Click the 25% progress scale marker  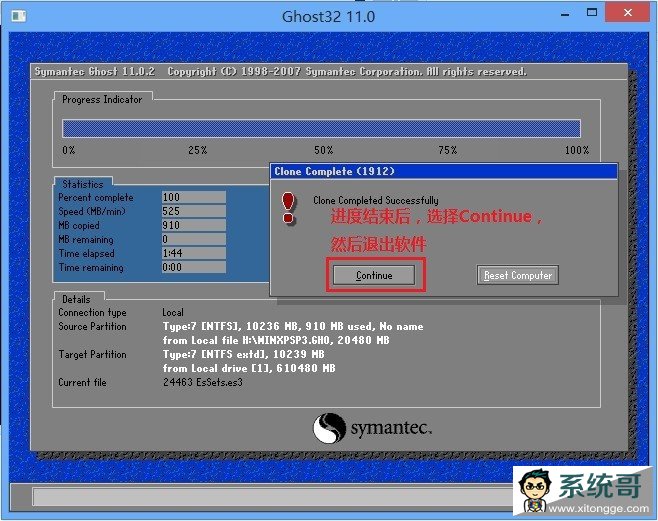tap(198, 150)
